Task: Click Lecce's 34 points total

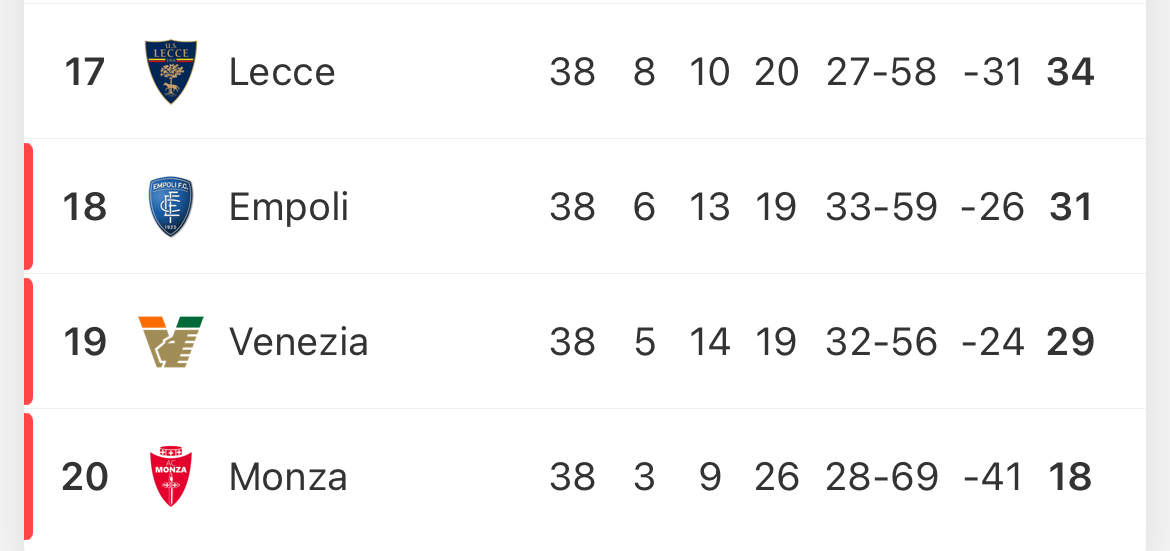Action: [1070, 72]
